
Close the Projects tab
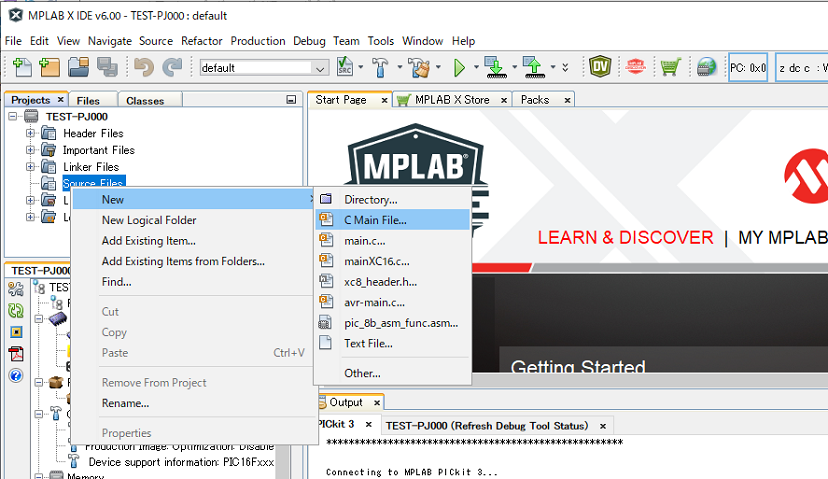coord(61,99)
